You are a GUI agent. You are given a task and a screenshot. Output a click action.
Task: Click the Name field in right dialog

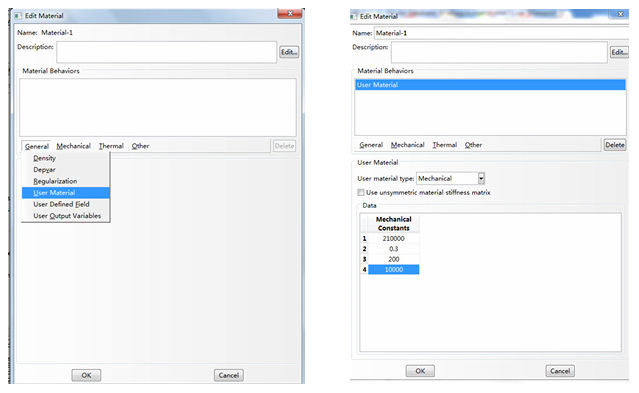pyautogui.click(x=501, y=33)
